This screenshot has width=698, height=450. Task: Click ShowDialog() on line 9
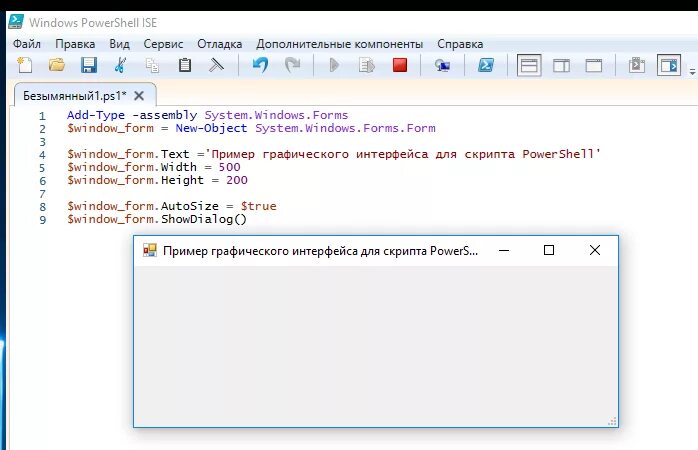click(204, 219)
